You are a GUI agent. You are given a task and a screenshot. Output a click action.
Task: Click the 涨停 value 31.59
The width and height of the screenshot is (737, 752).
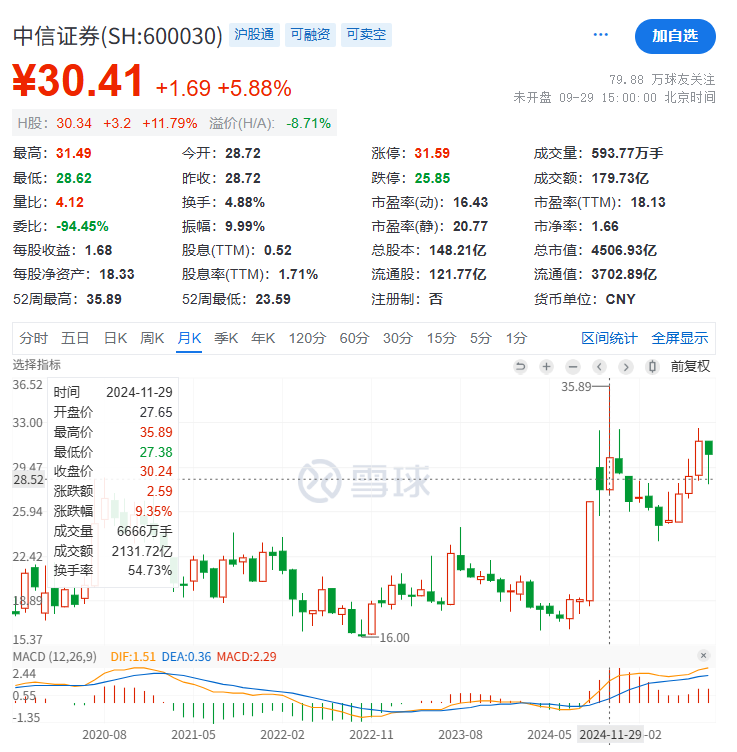pyautogui.click(x=432, y=153)
